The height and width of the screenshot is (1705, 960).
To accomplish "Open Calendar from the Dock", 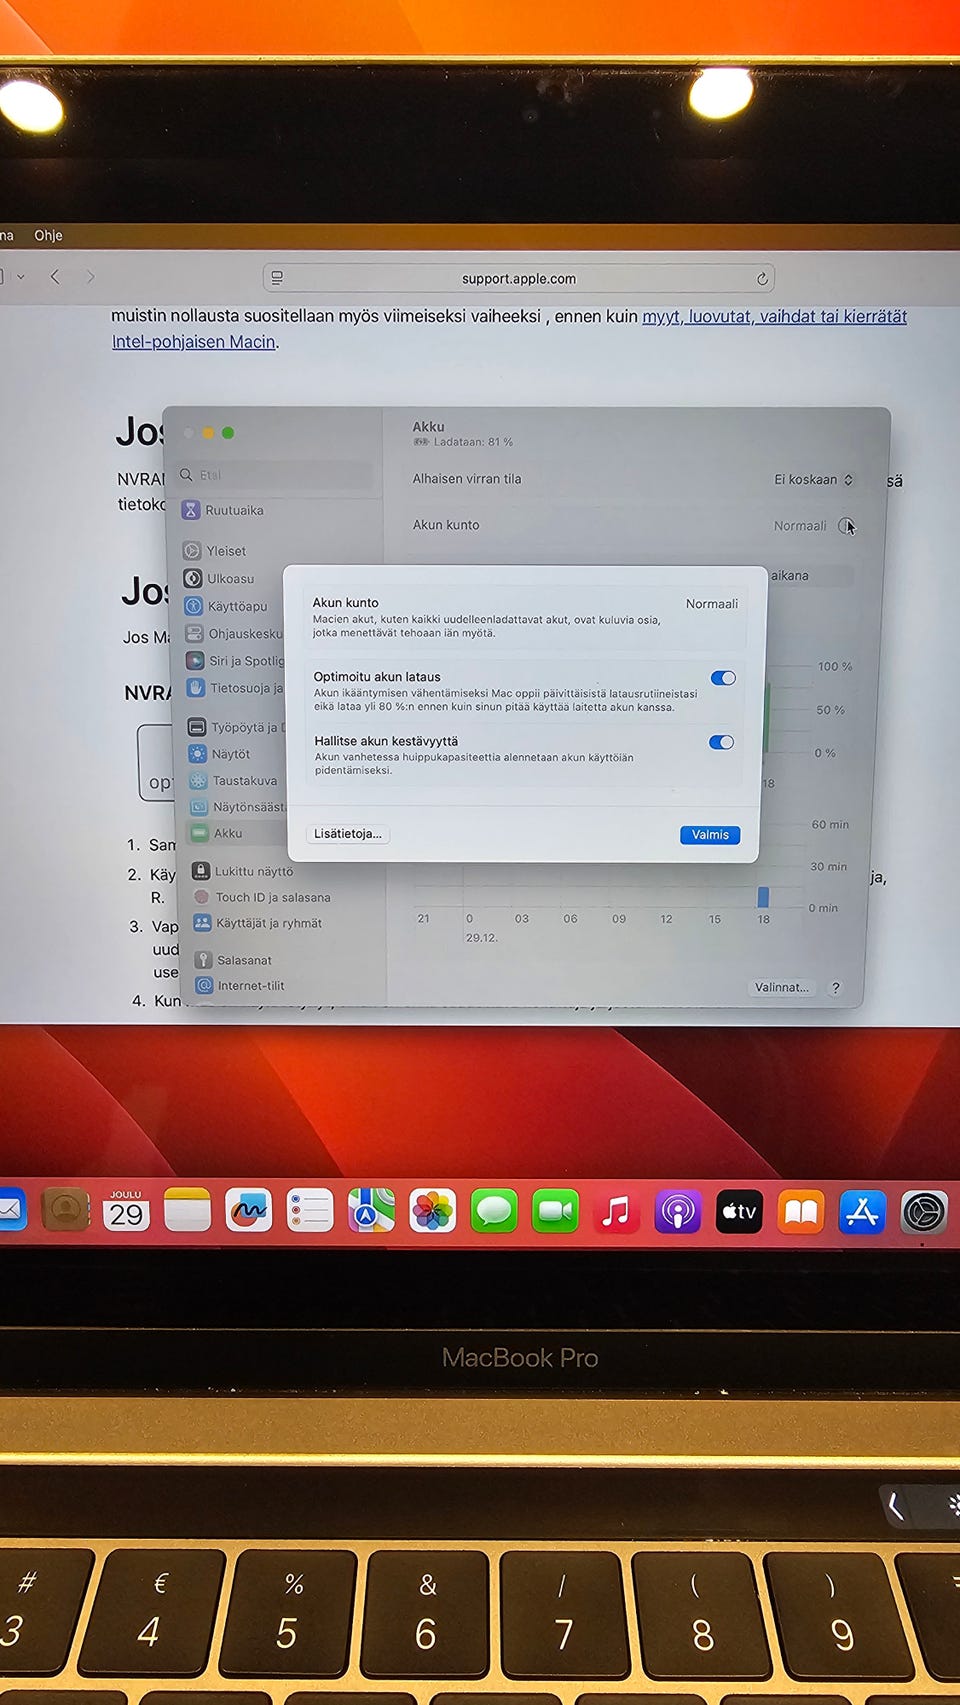I will pos(126,1211).
